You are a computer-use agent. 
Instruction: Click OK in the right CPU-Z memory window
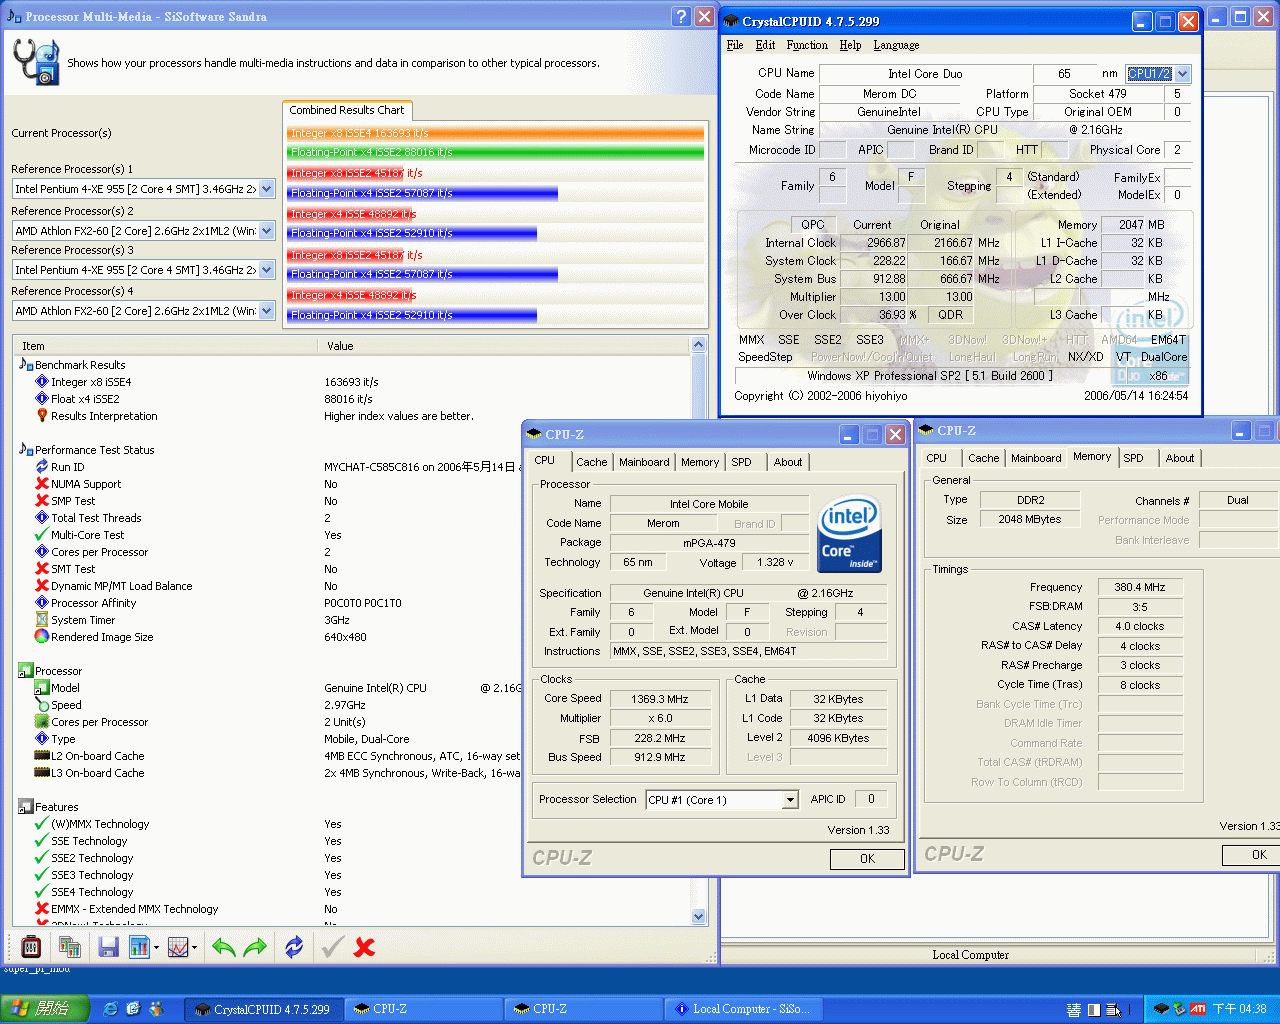click(1251, 855)
